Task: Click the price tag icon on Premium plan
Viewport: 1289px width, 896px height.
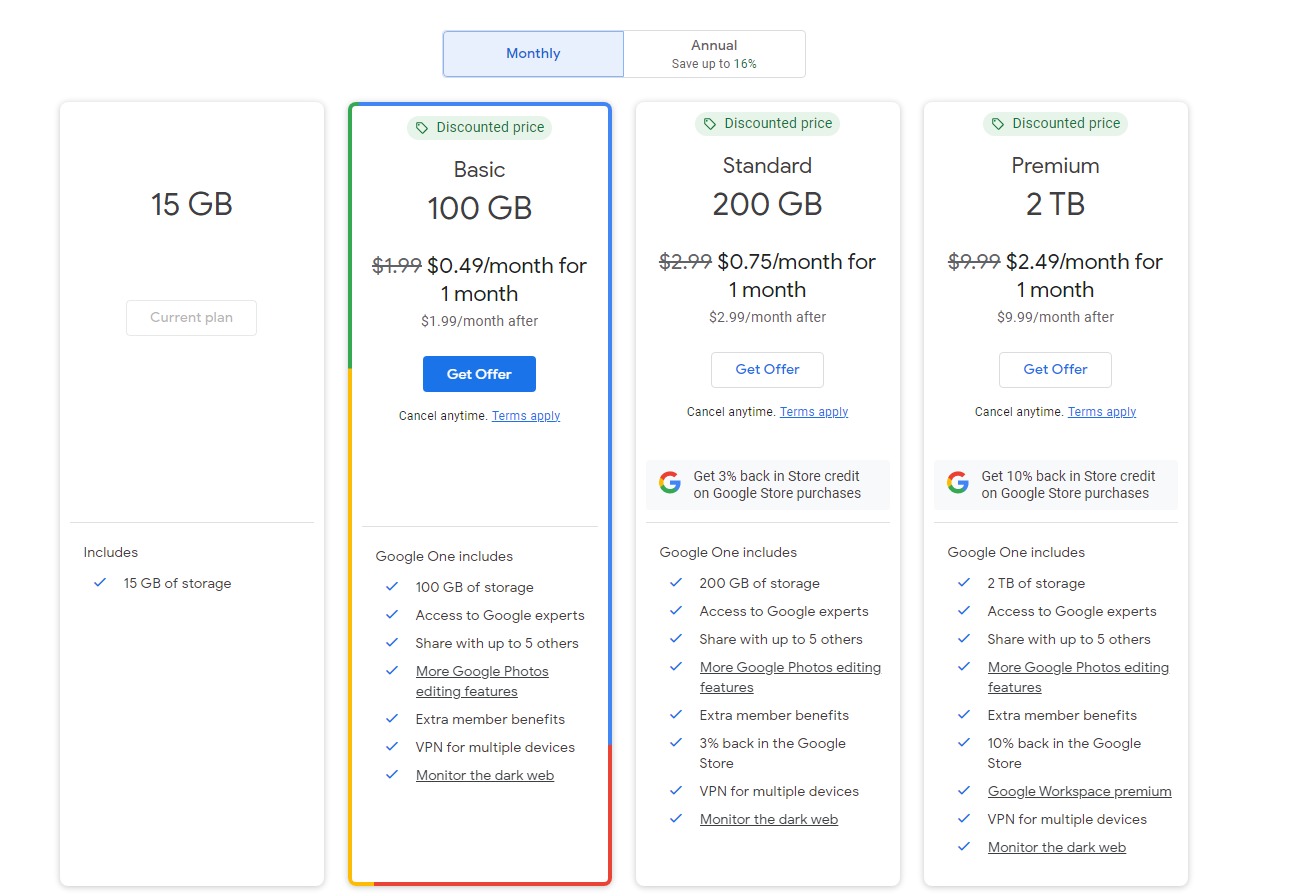Action: tap(998, 124)
